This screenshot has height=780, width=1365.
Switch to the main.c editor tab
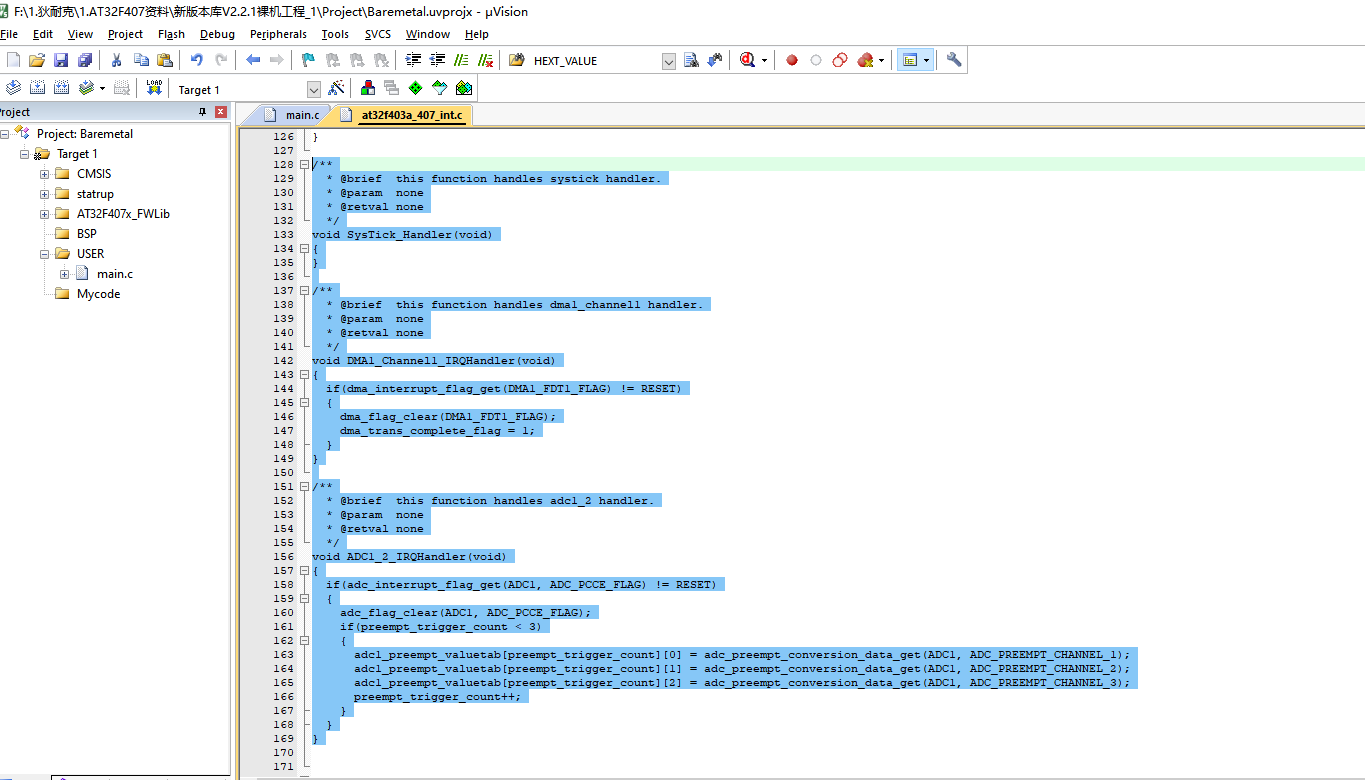click(291, 115)
